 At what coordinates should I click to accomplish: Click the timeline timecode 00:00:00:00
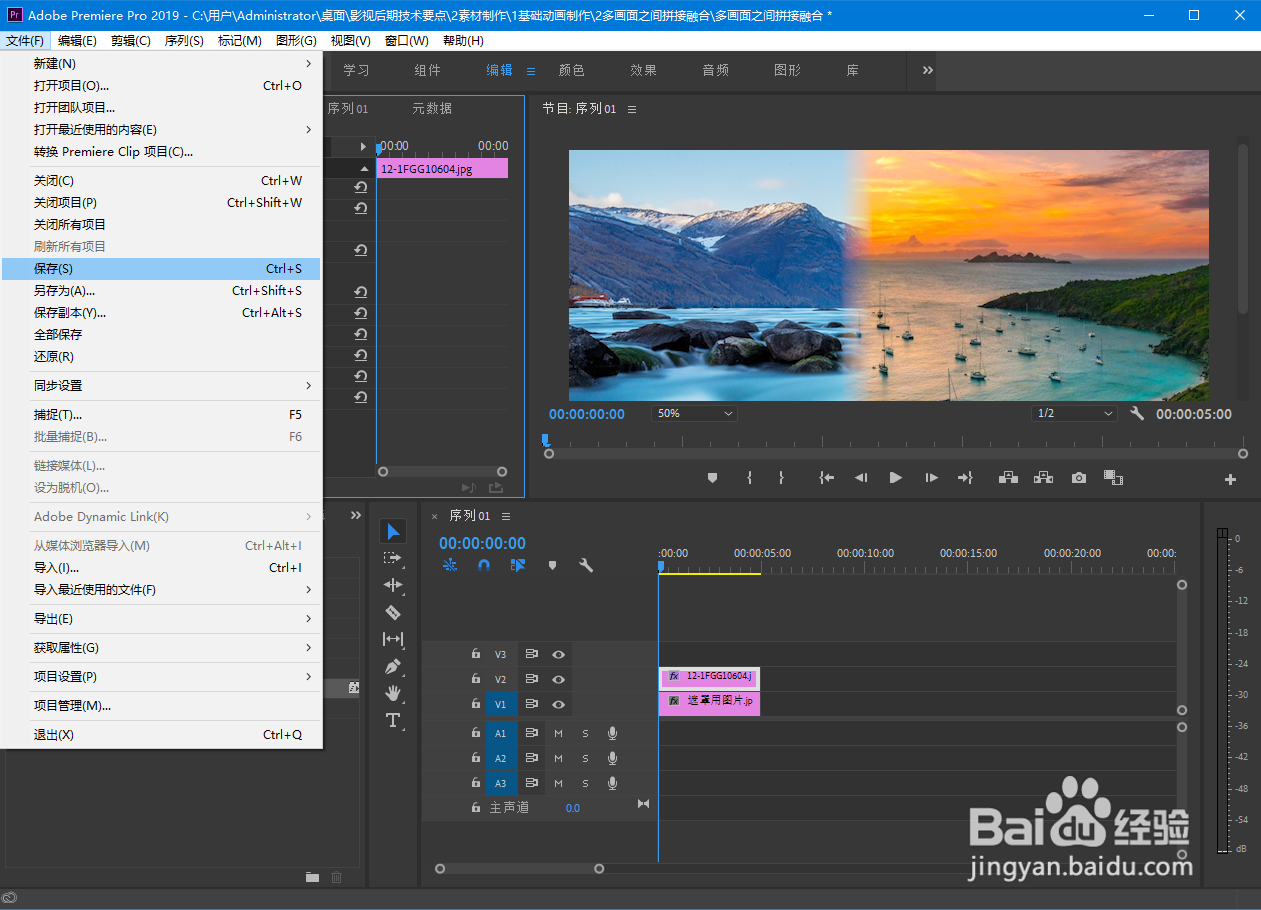(x=482, y=543)
